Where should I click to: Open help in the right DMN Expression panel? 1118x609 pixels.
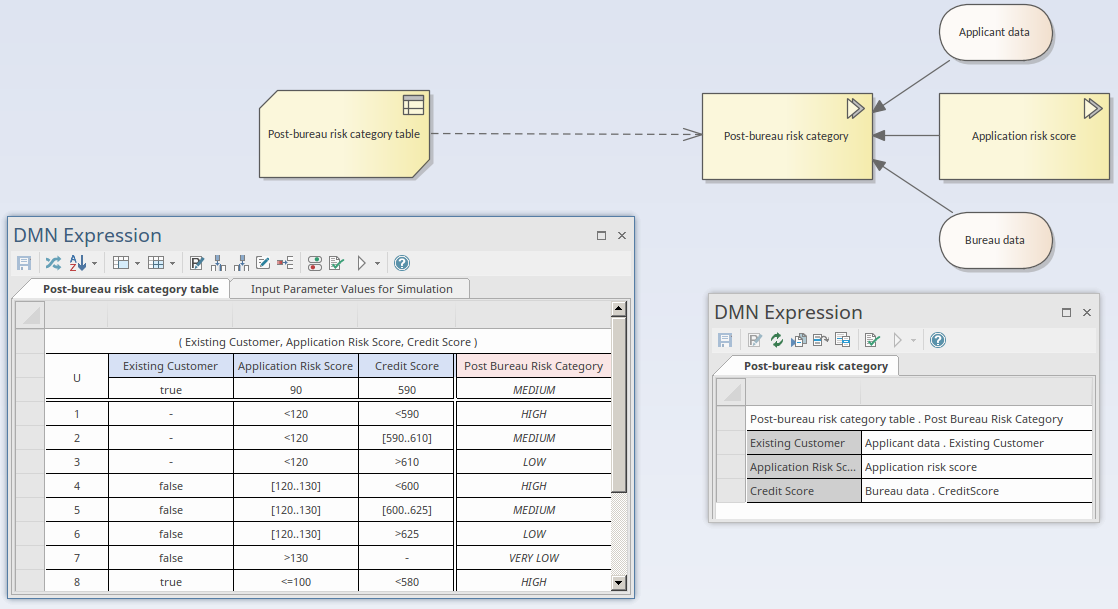(x=938, y=340)
